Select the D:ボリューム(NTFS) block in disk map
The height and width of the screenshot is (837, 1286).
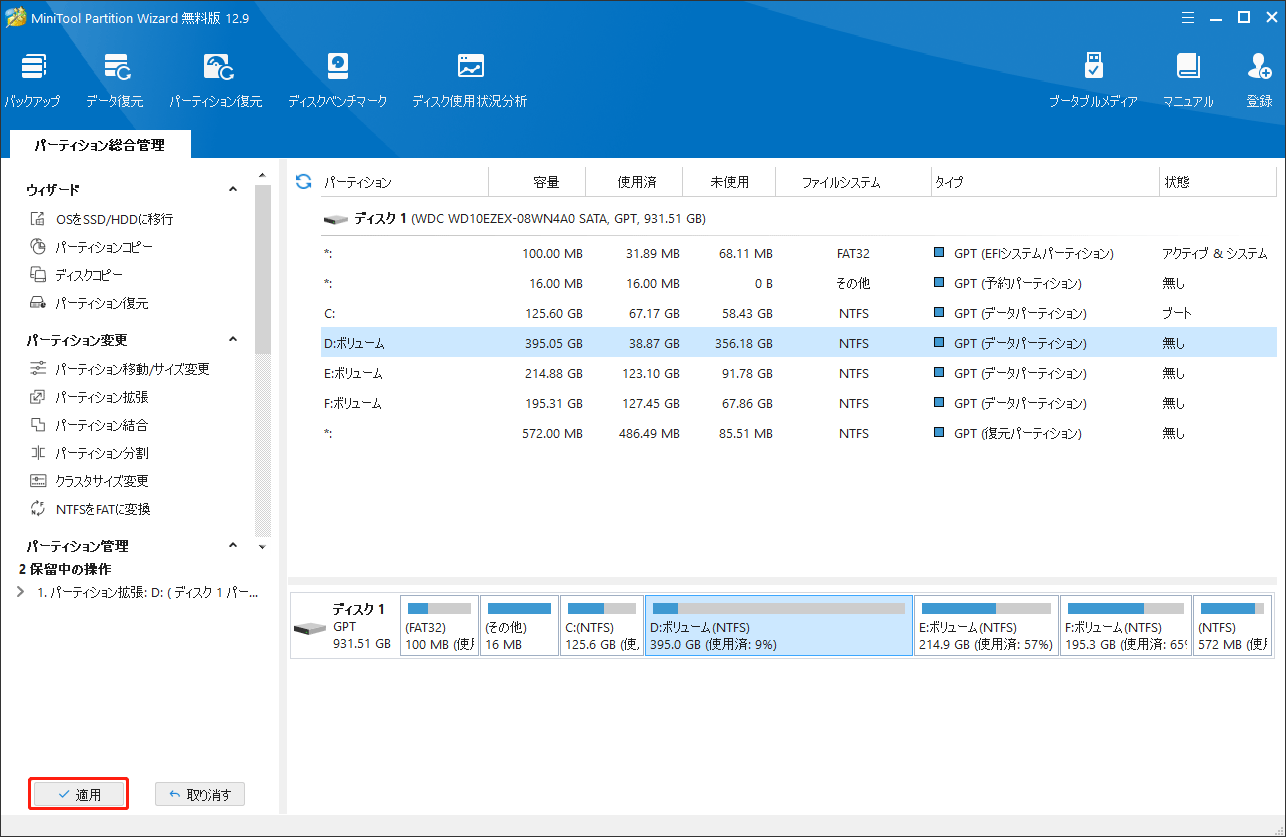(779, 626)
